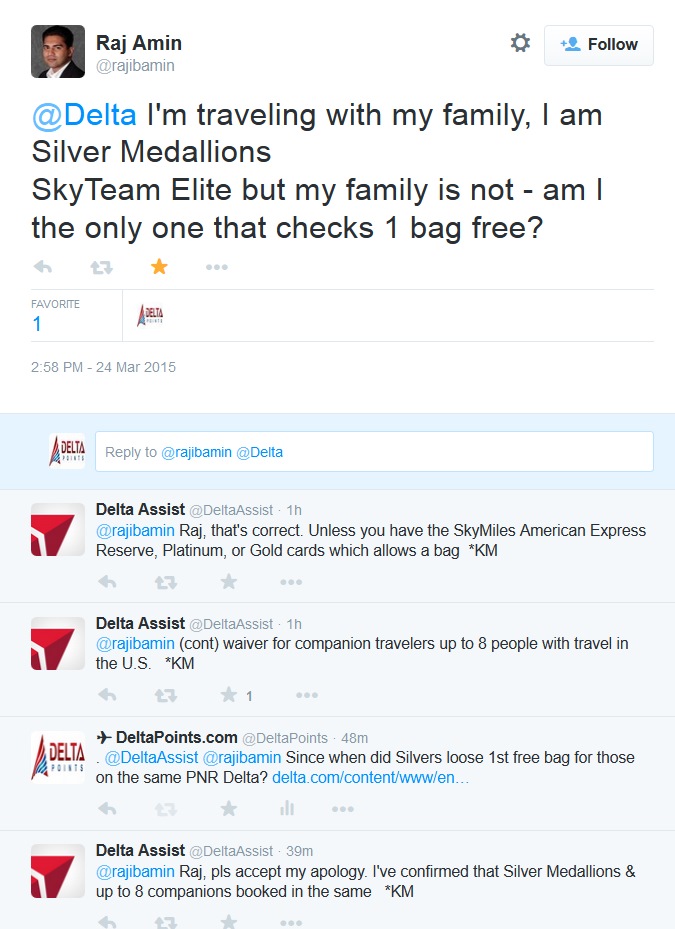Click the reply input field
The height and width of the screenshot is (929, 675).
[373, 452]
